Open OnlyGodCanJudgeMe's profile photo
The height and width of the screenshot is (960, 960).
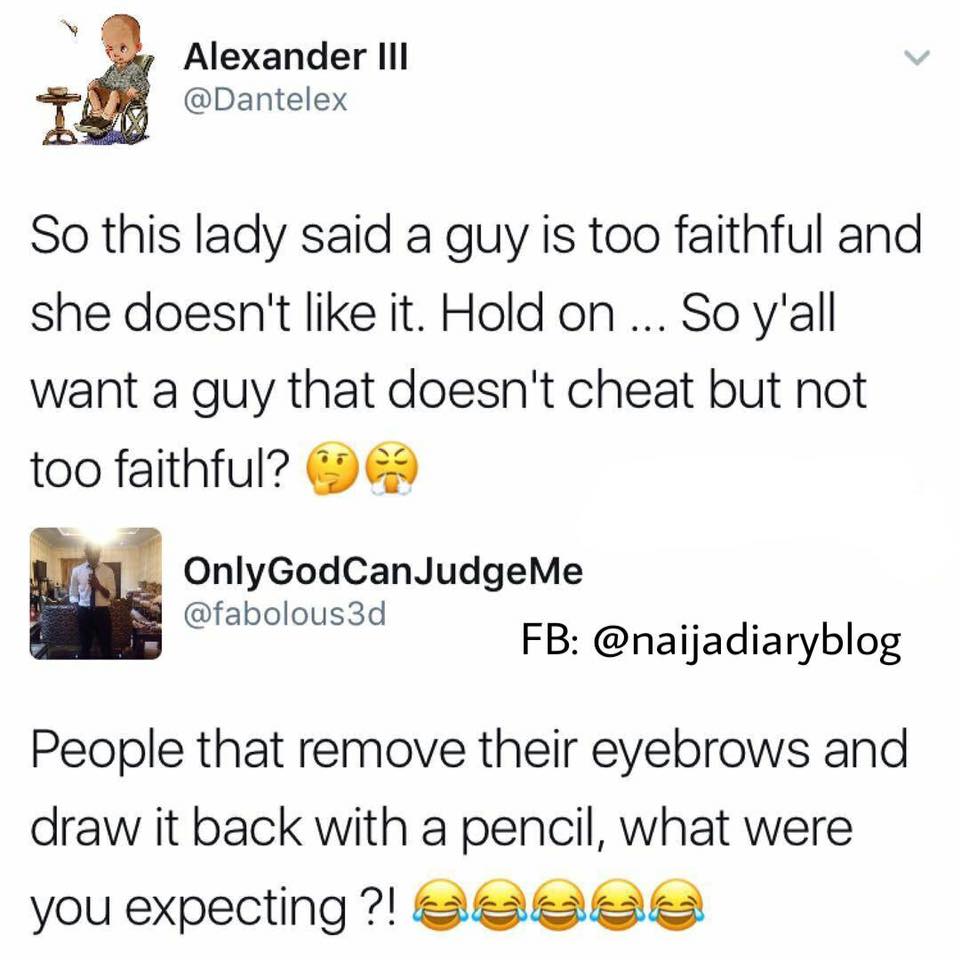[x=96, y=593]
